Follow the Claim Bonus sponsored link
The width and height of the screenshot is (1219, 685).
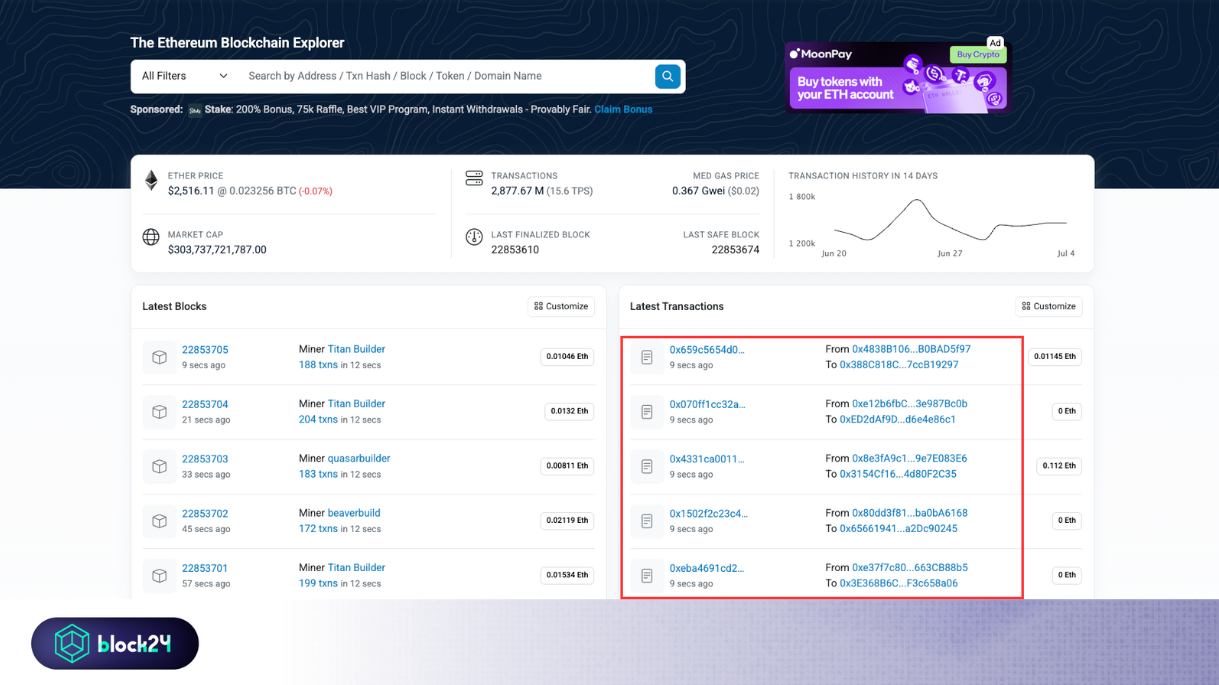point(623,110)
